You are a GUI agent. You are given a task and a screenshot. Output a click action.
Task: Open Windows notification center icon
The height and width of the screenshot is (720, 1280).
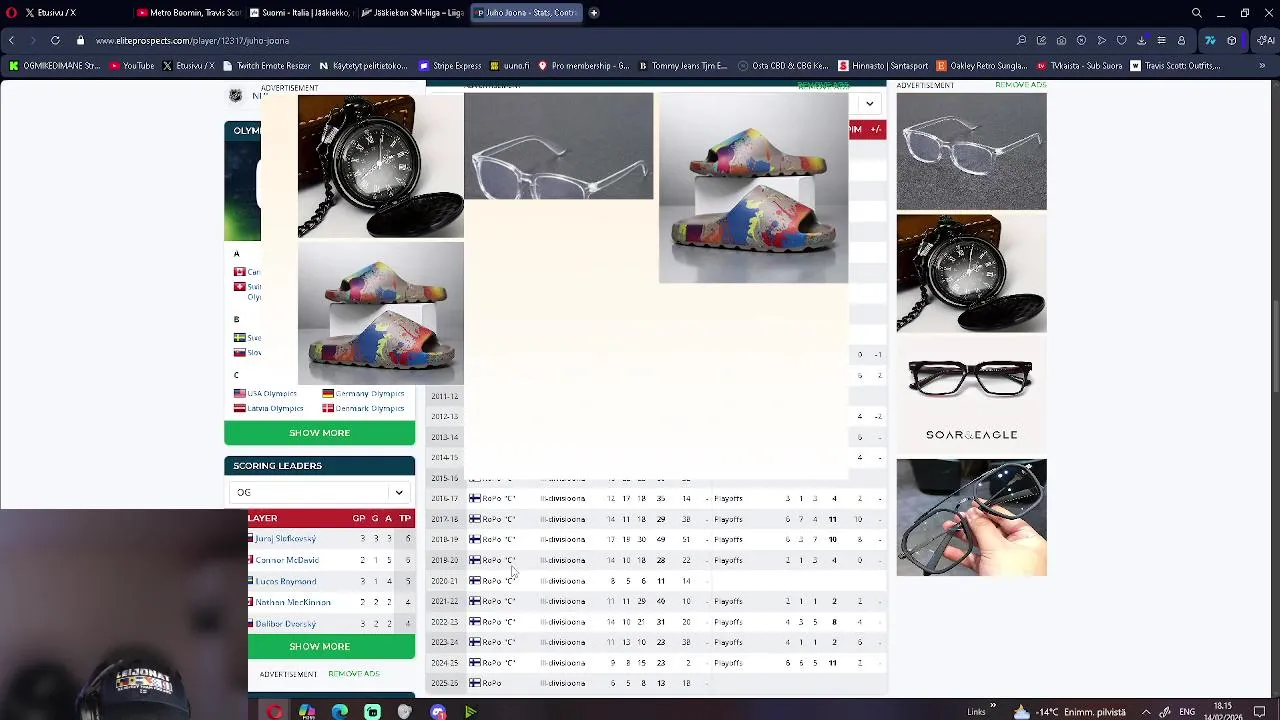pyautogui.click(x=1260, y=712)
